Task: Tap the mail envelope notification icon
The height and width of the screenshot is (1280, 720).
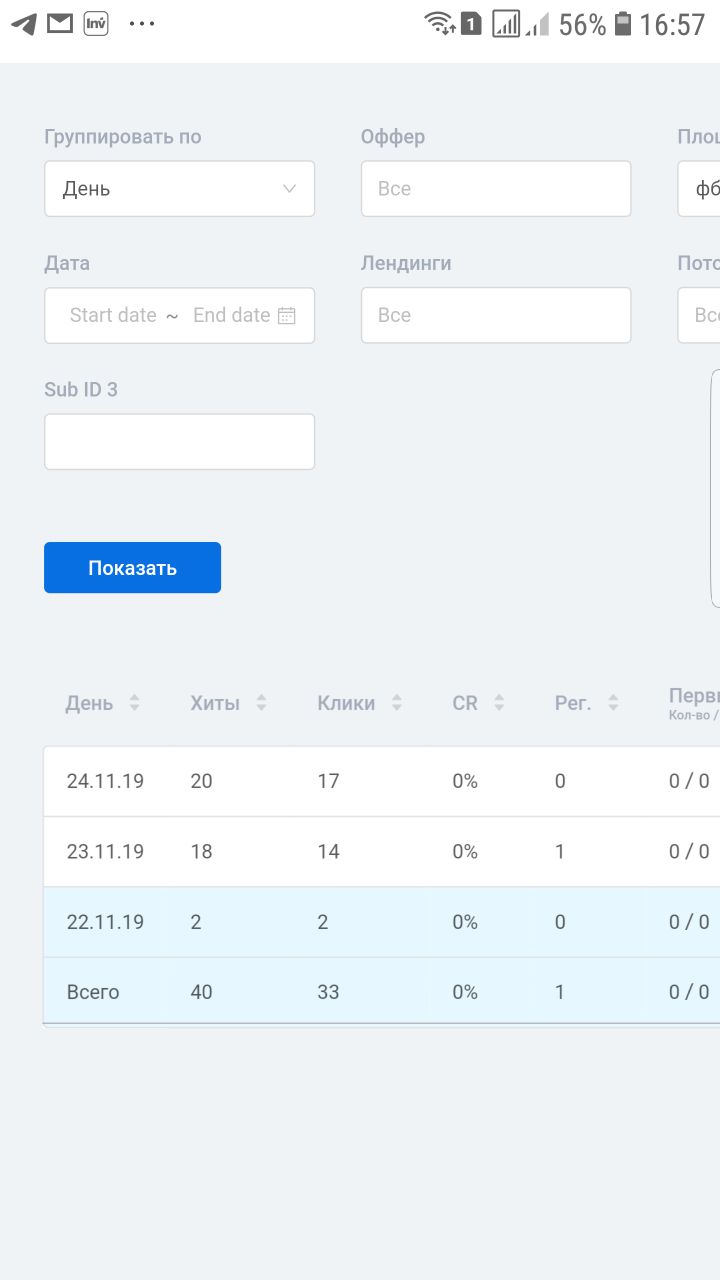Action: pyautogui.click(x=60, y=23)
